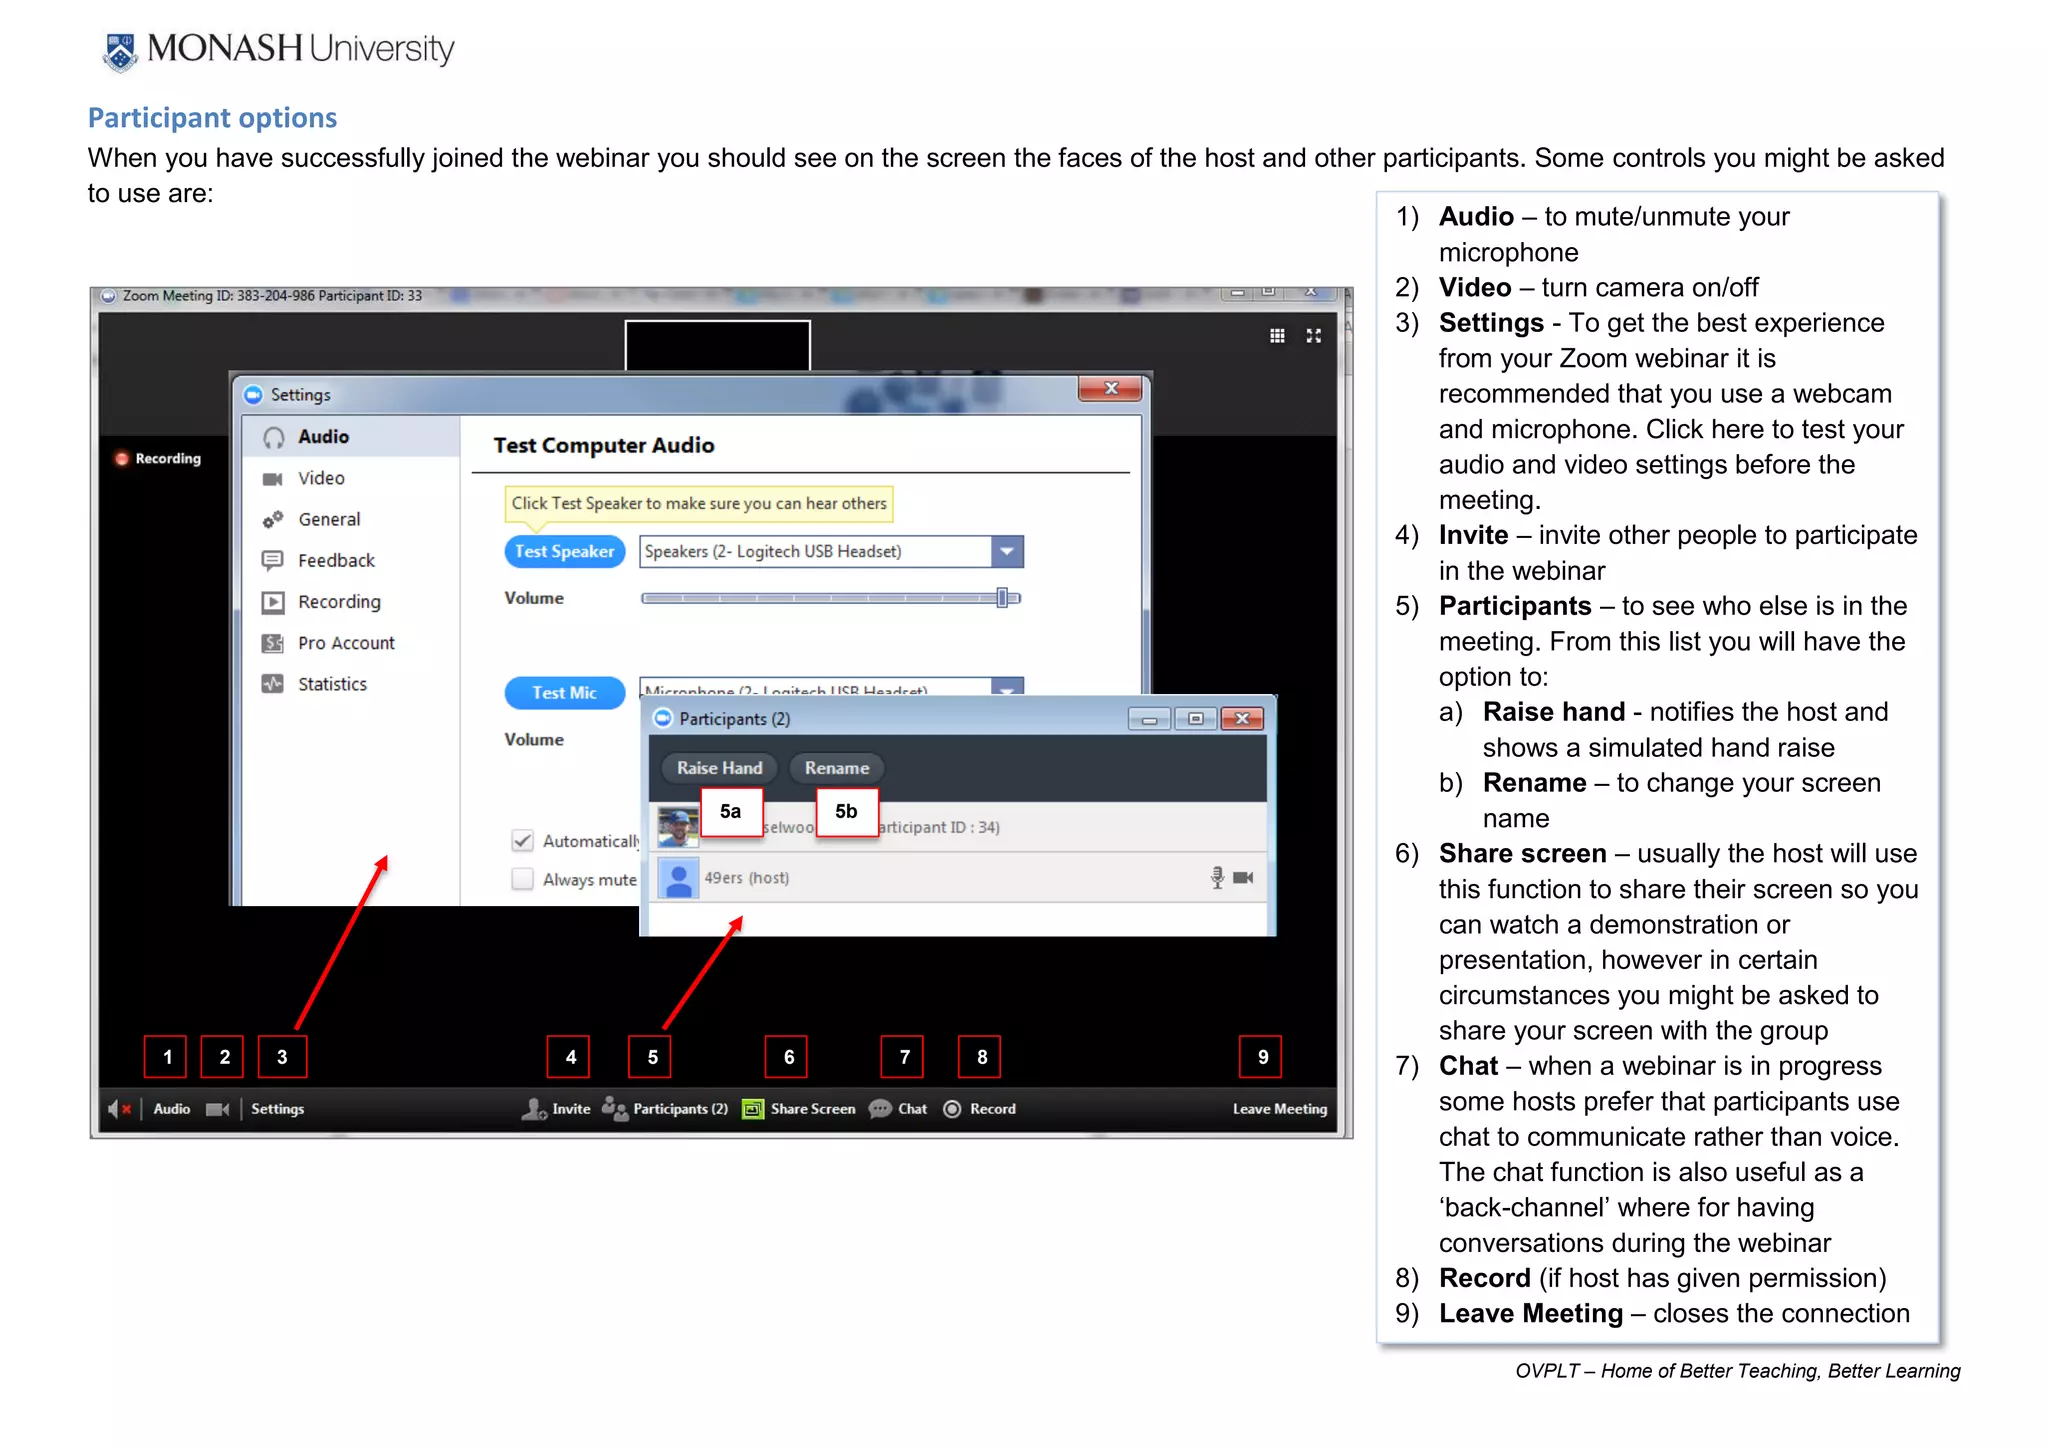Maximize the Participants window
The height and width of the screenshot is (1447, 2048).
pyautogui.click(x=1195, y=719)
